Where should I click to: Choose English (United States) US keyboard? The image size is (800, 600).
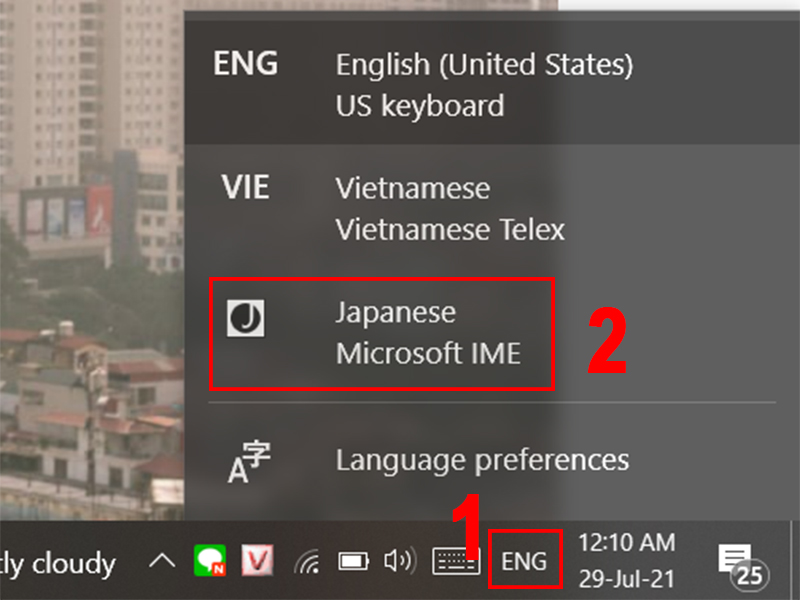pos(490,84)
